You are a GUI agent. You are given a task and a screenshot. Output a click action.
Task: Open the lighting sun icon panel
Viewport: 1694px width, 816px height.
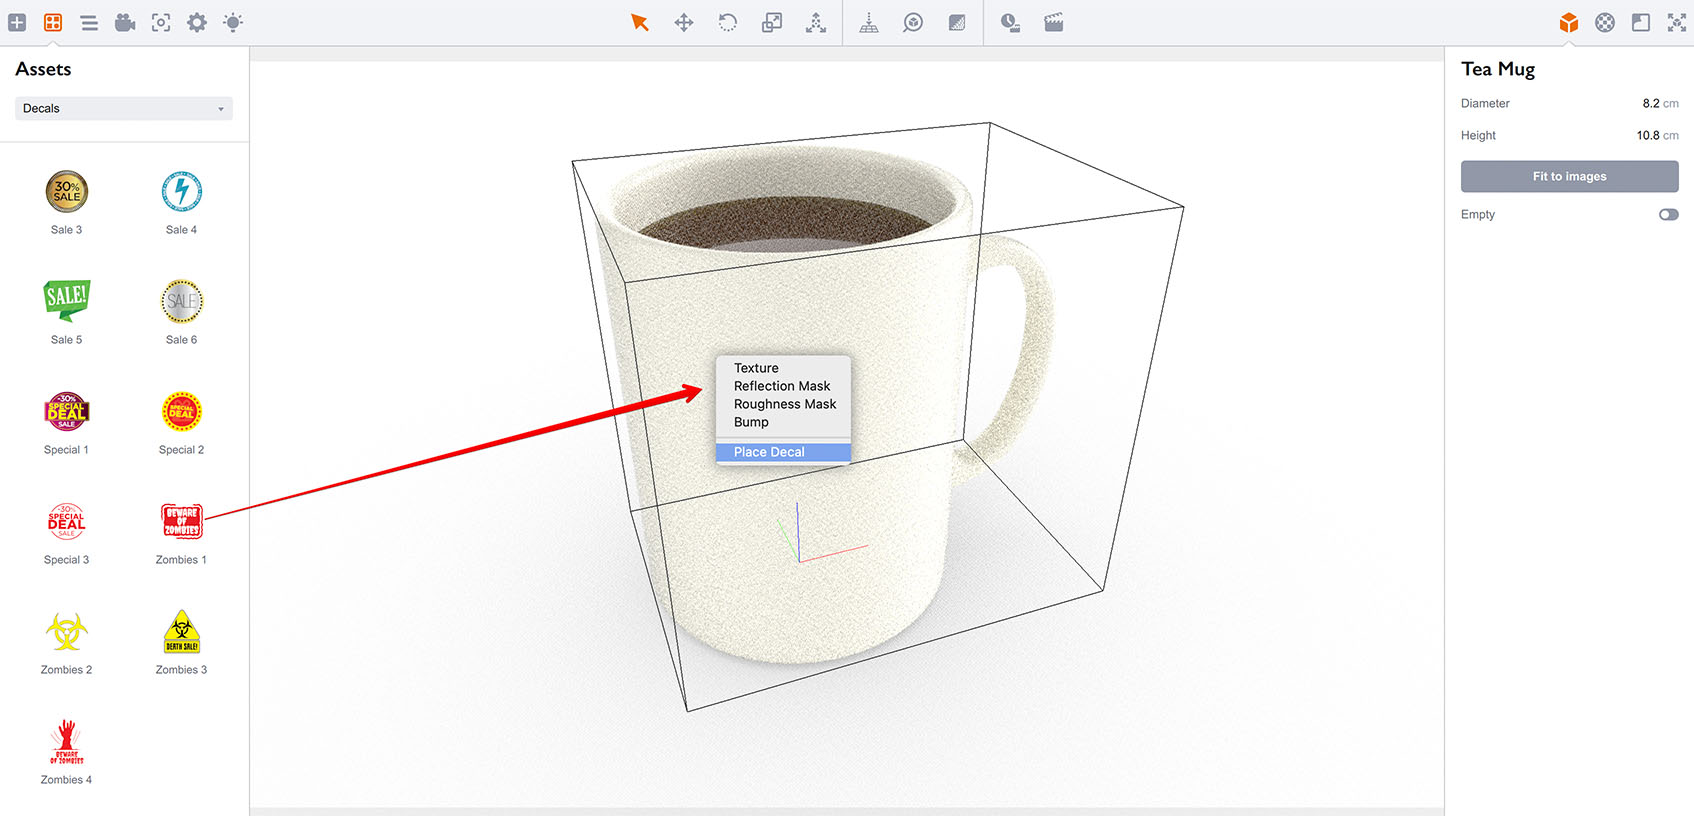pos(233,22)
